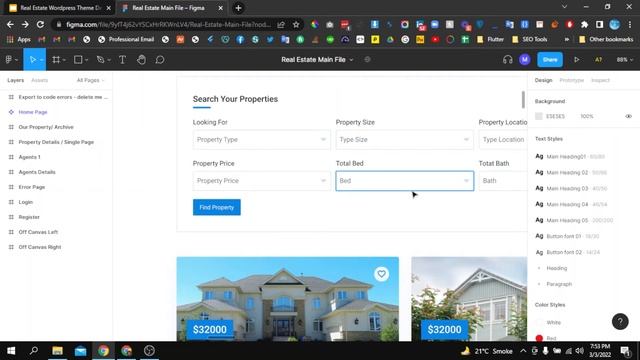Viewport: 640px width, 360px height.
Task: Open the Type Size dropdown
Action: tap(404, 140)
